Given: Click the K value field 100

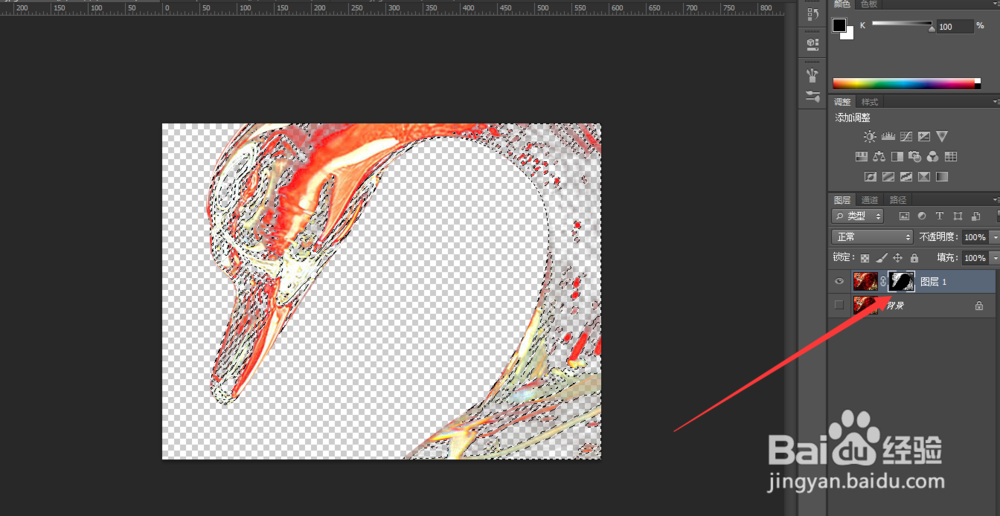Looking at the screenshot, I should [x=955, y=27].
